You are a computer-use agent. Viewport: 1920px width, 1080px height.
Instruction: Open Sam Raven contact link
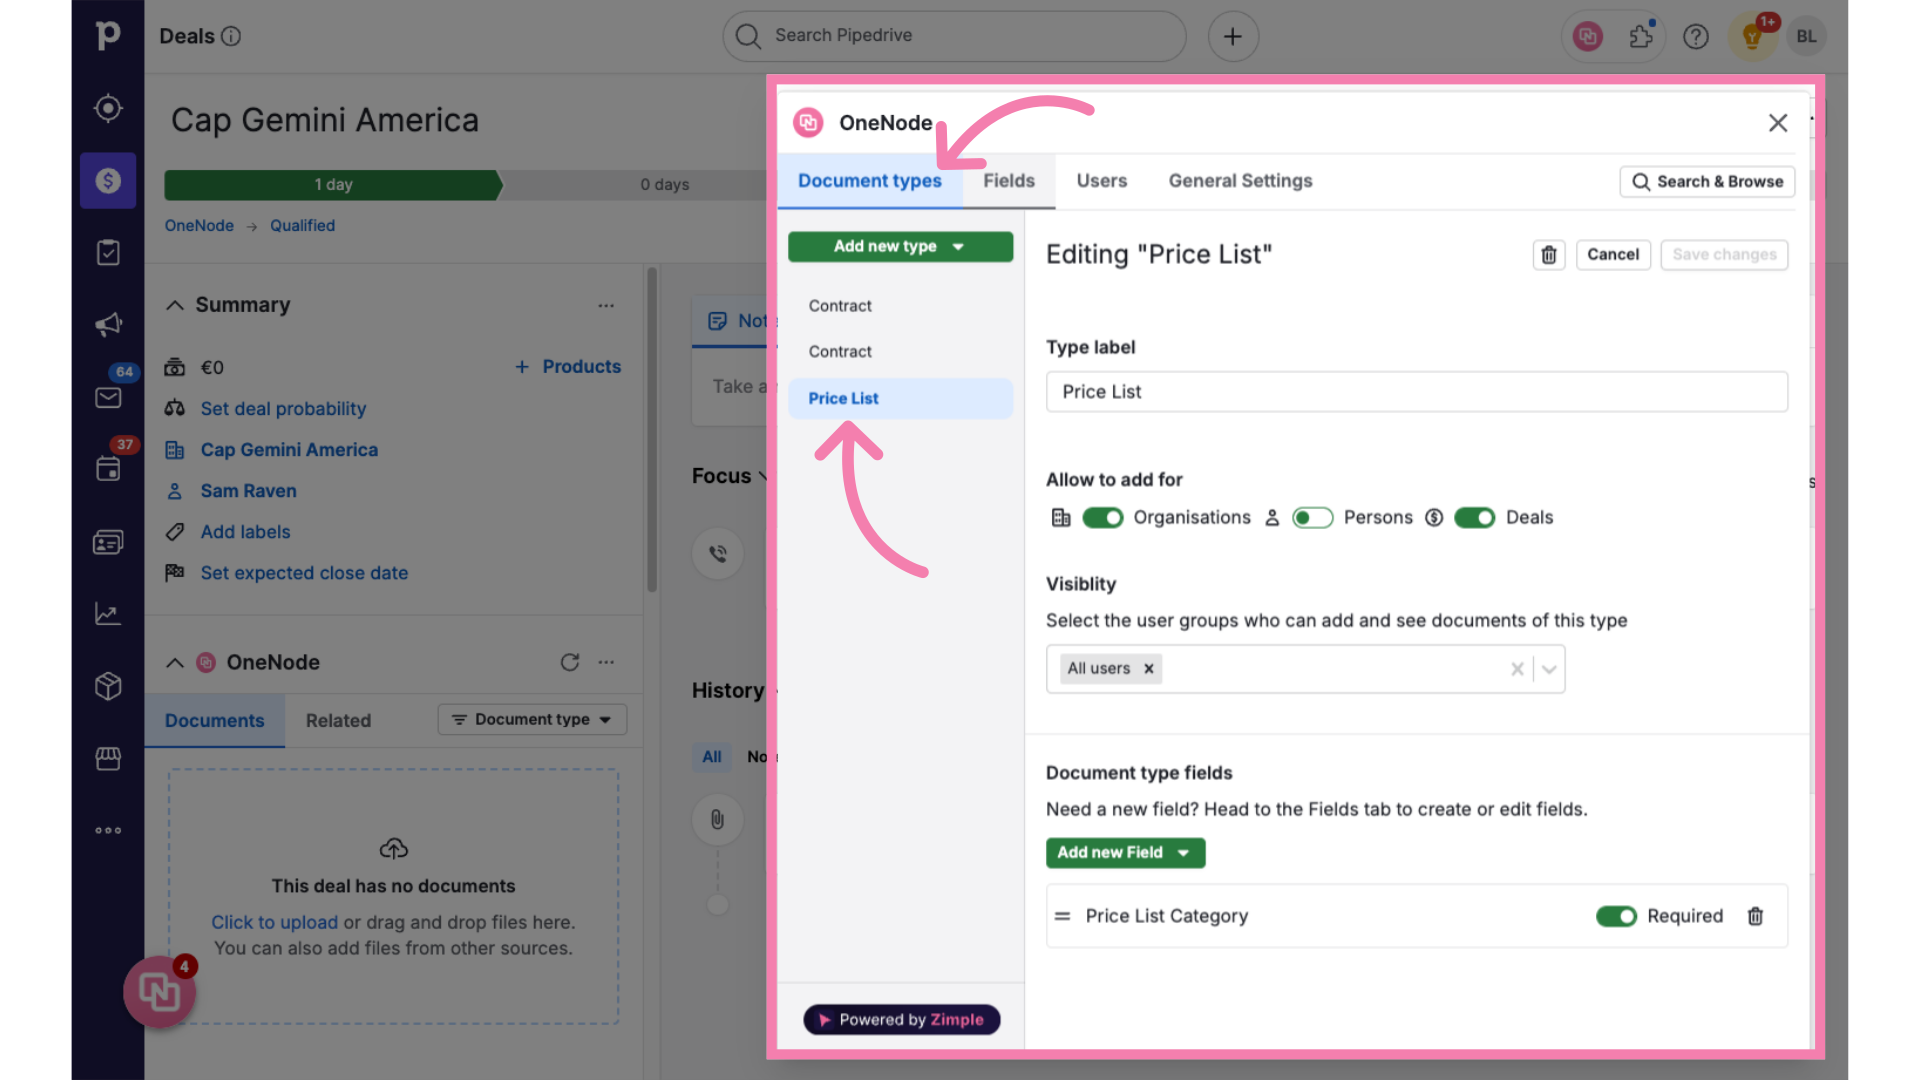point(248,491)
